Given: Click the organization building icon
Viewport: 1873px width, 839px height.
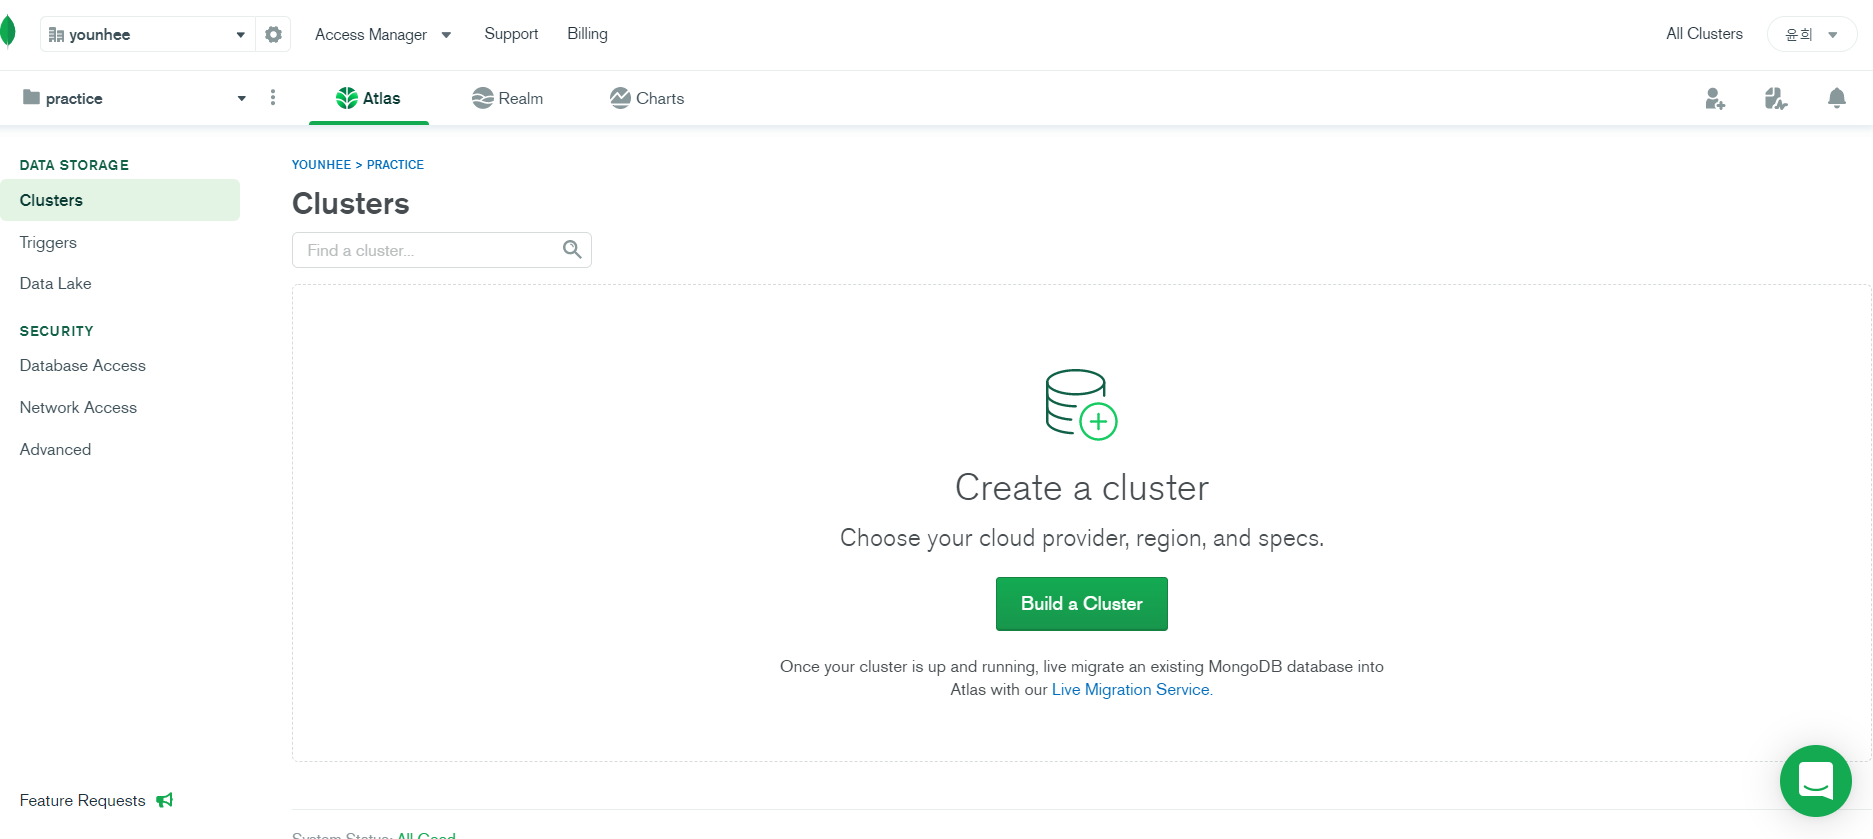Looking at the screenshot, I should pos(56,35).
